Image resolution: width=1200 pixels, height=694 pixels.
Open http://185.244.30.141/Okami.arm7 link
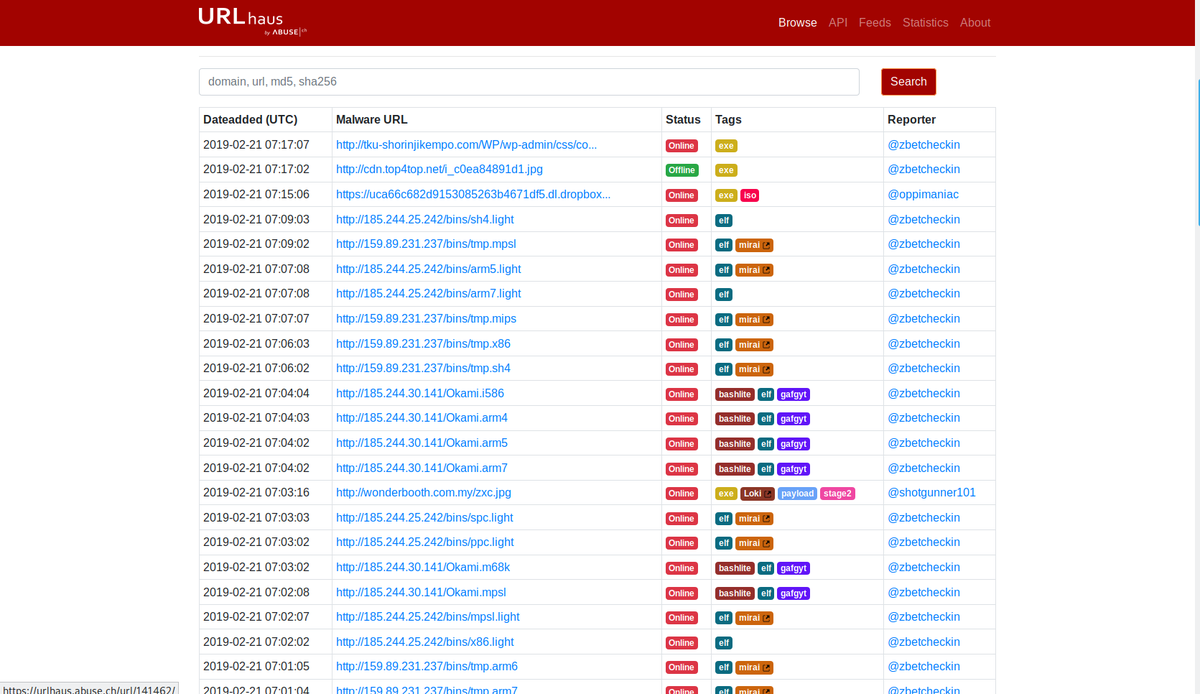[422, 468]
